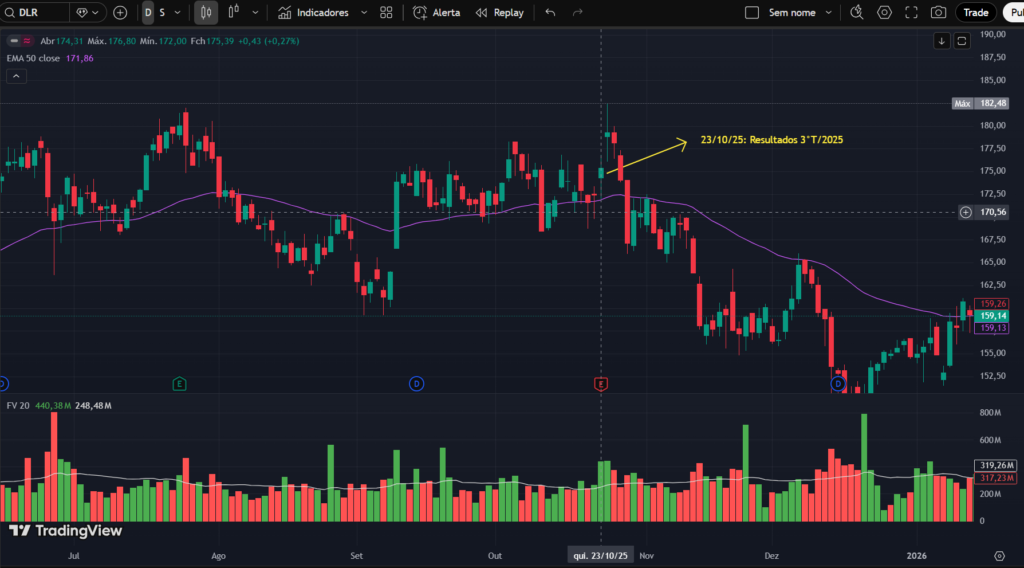Click the qui. 23/10/25 date label

pyautogui.click(x=600, y=556)
